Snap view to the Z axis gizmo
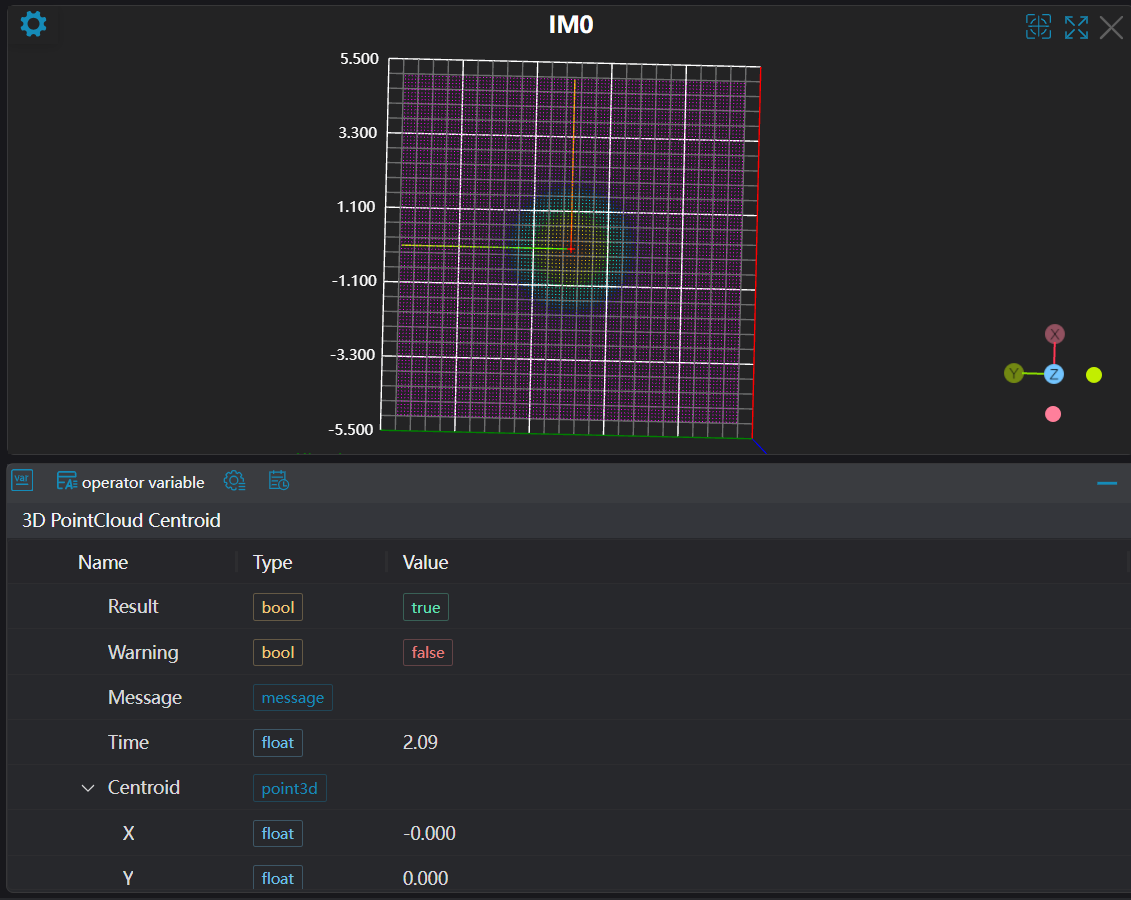1131x900 pixels. (x=1053, y=374)
